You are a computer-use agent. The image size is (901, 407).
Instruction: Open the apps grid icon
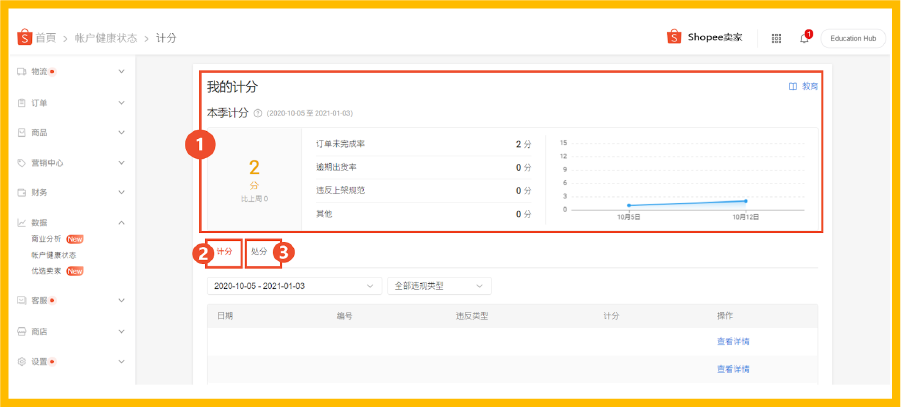[776, 39]
